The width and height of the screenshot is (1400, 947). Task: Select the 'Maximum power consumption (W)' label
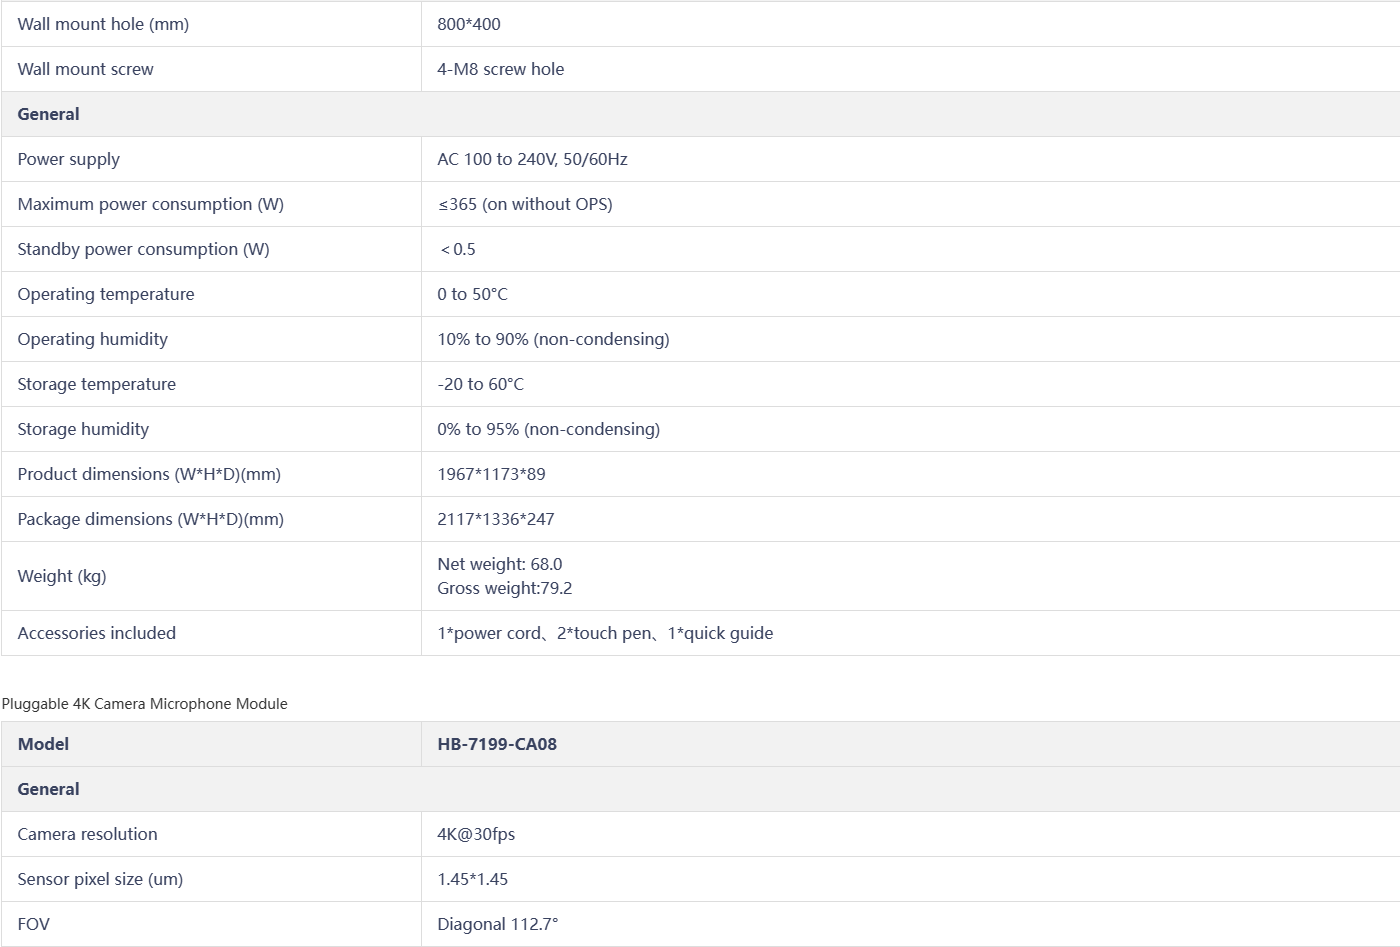[x=151, y=204]
